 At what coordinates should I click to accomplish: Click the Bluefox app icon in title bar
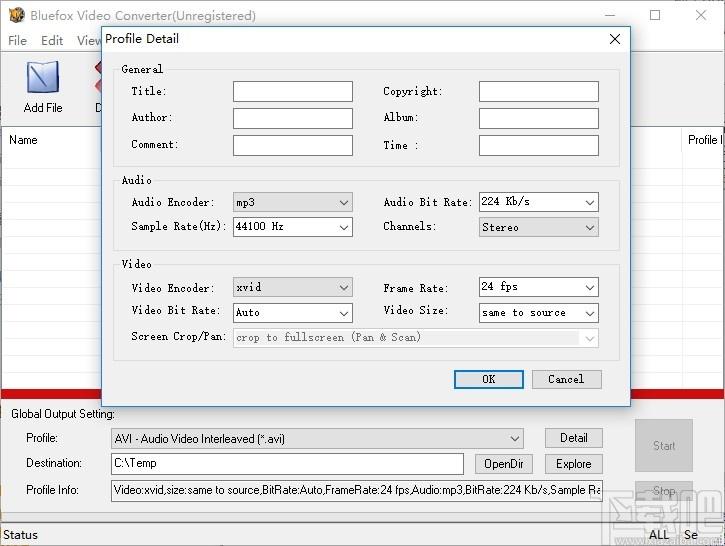tap(17, 15)
